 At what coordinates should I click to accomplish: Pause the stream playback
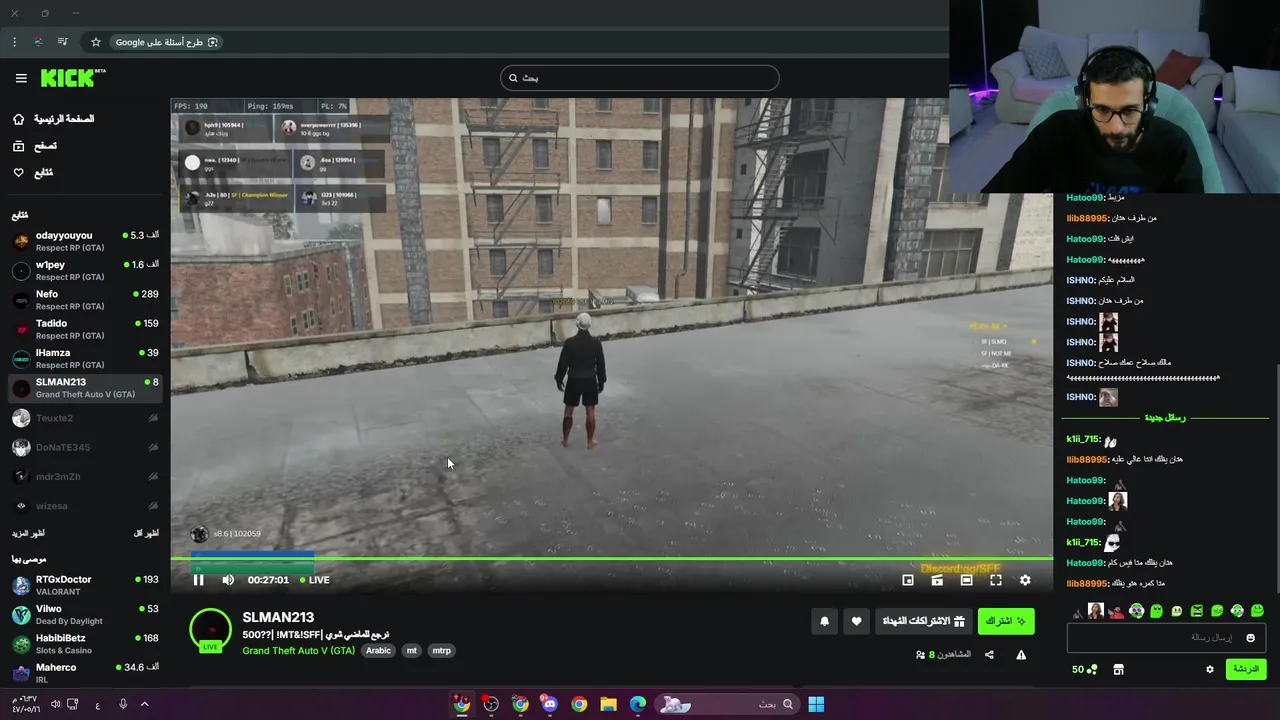click(198, 580)
